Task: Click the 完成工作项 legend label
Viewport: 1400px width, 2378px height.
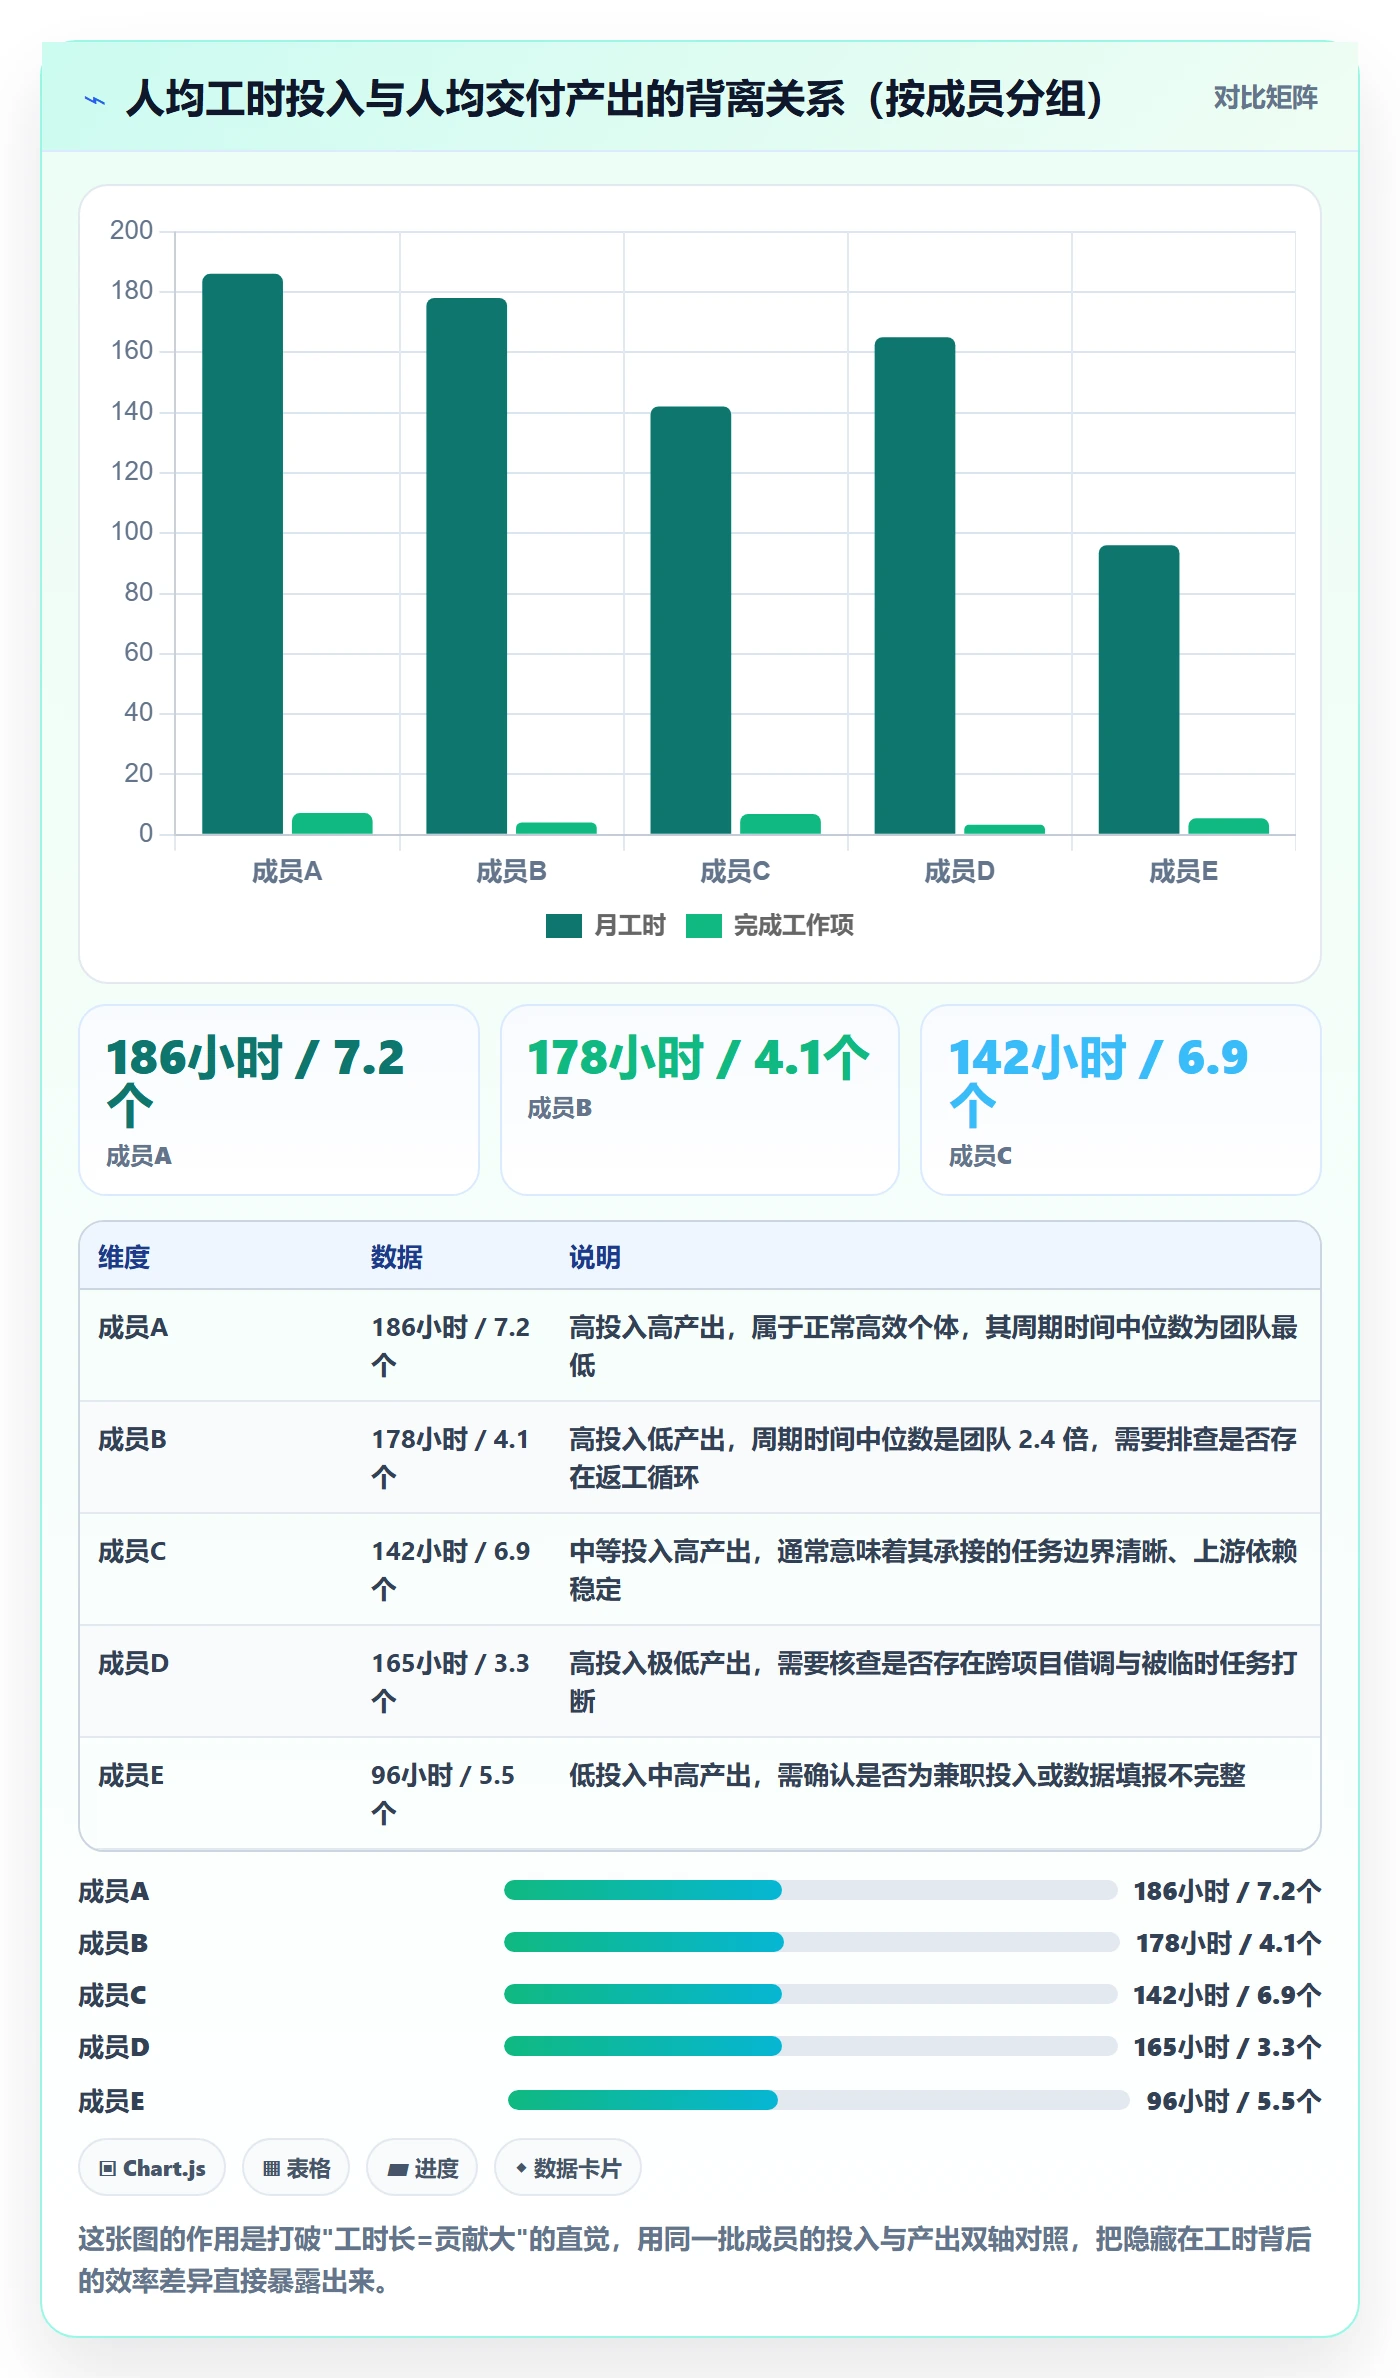Action: pyautogui.click(x=793, y=926)
